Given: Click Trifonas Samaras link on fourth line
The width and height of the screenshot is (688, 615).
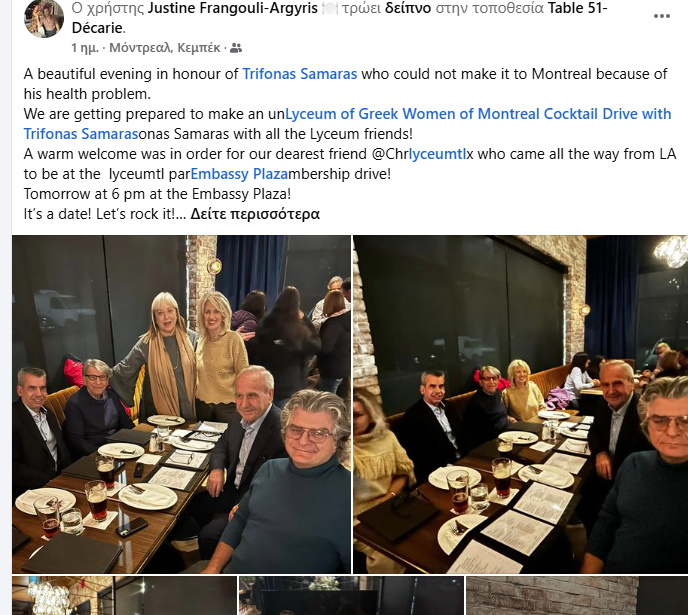Looking at the screenshot, I should pos(81,134).
